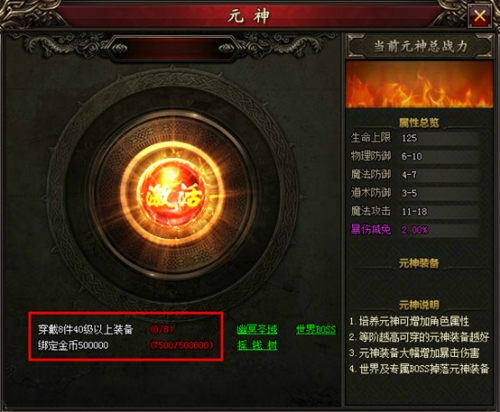Open the 幽冥圣域 link

point(257,329)
